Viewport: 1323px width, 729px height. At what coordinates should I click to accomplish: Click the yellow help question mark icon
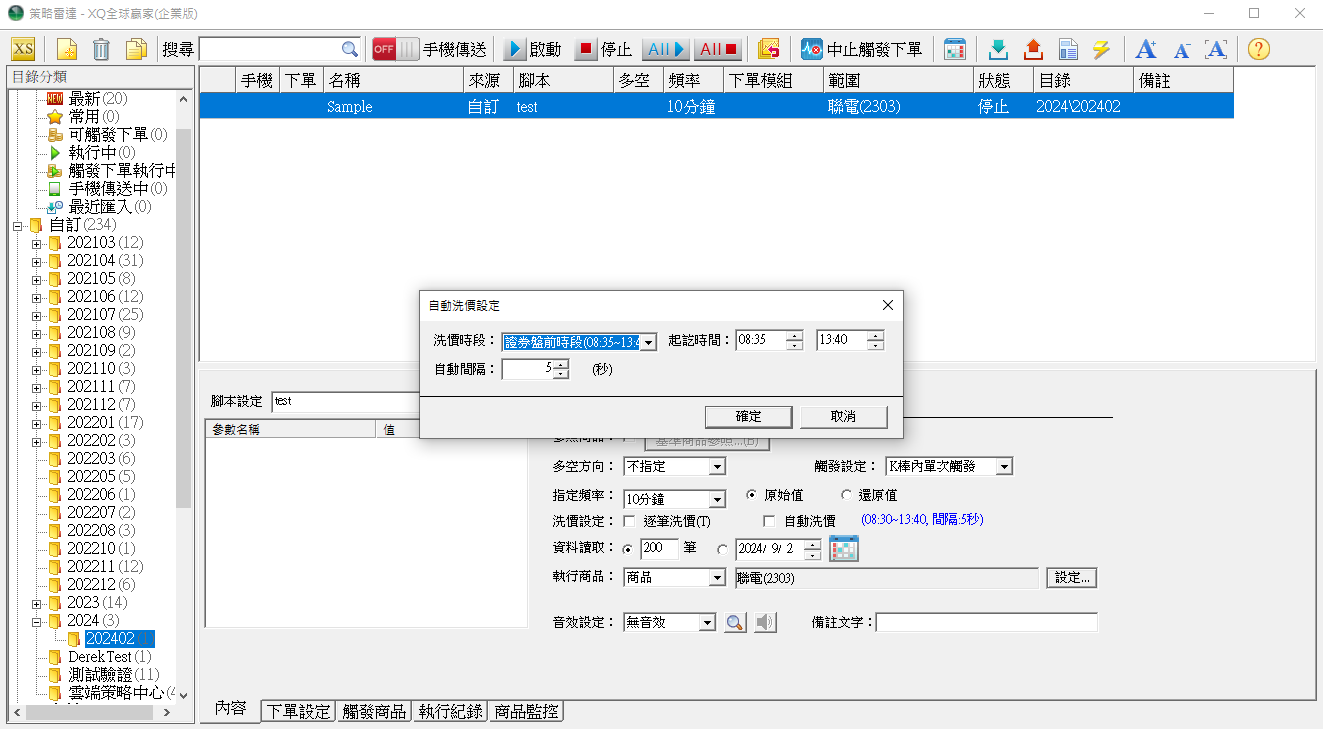click(1259, 49)
